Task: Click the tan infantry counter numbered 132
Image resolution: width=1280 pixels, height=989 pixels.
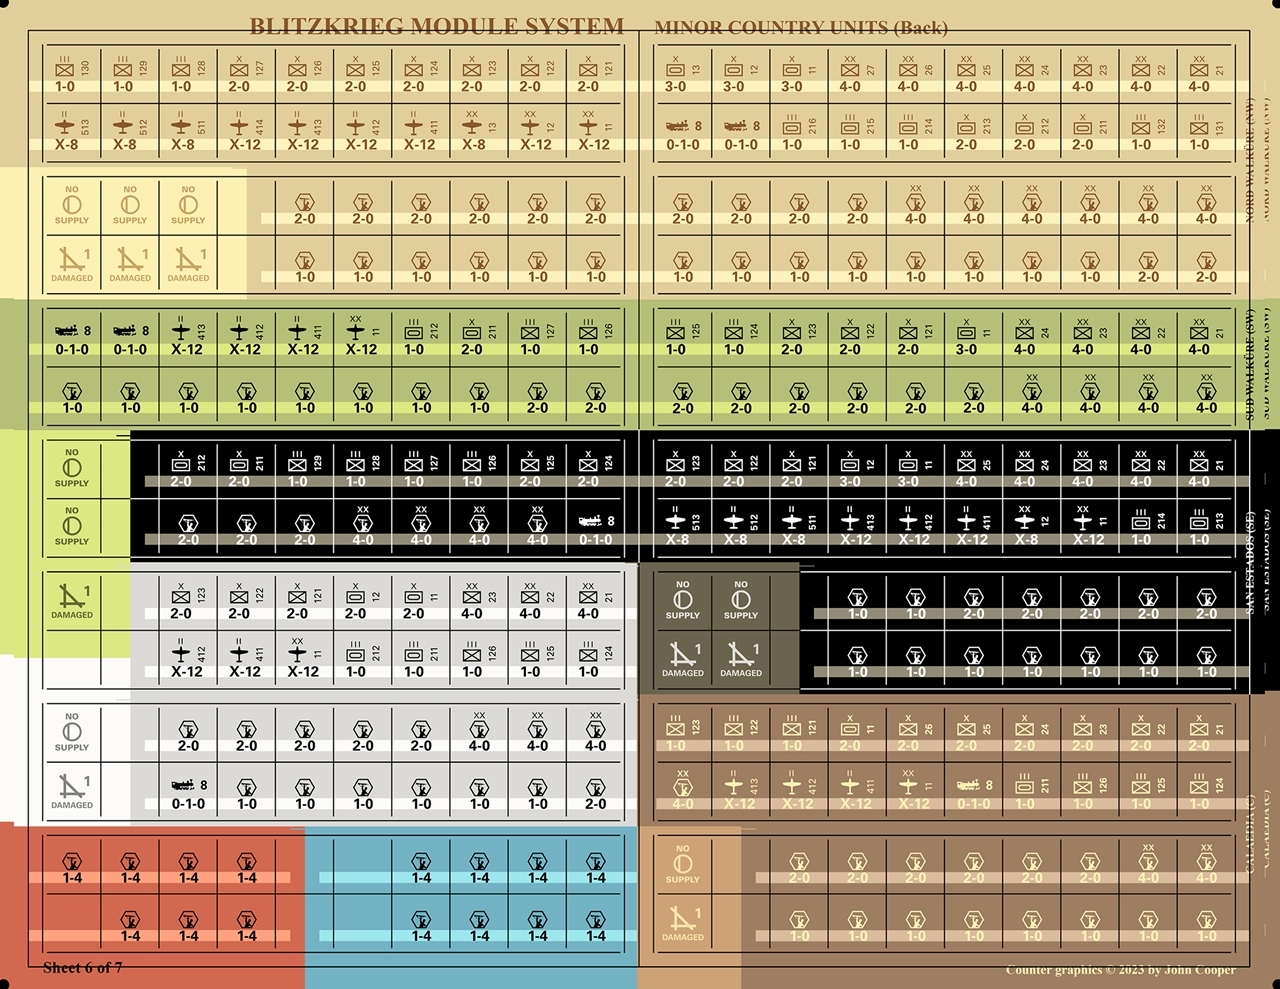Action: pyautogui.click(x=1148, y=134)
